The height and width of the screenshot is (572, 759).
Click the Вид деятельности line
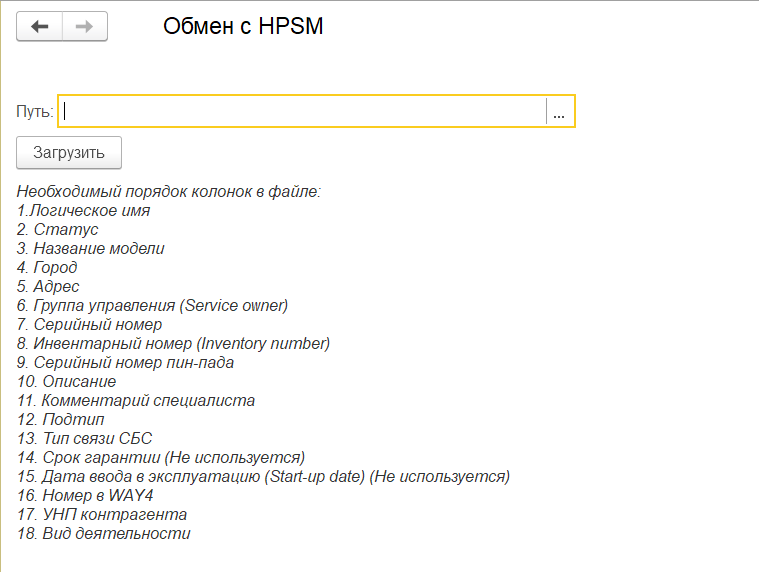[x=104, y=533]
